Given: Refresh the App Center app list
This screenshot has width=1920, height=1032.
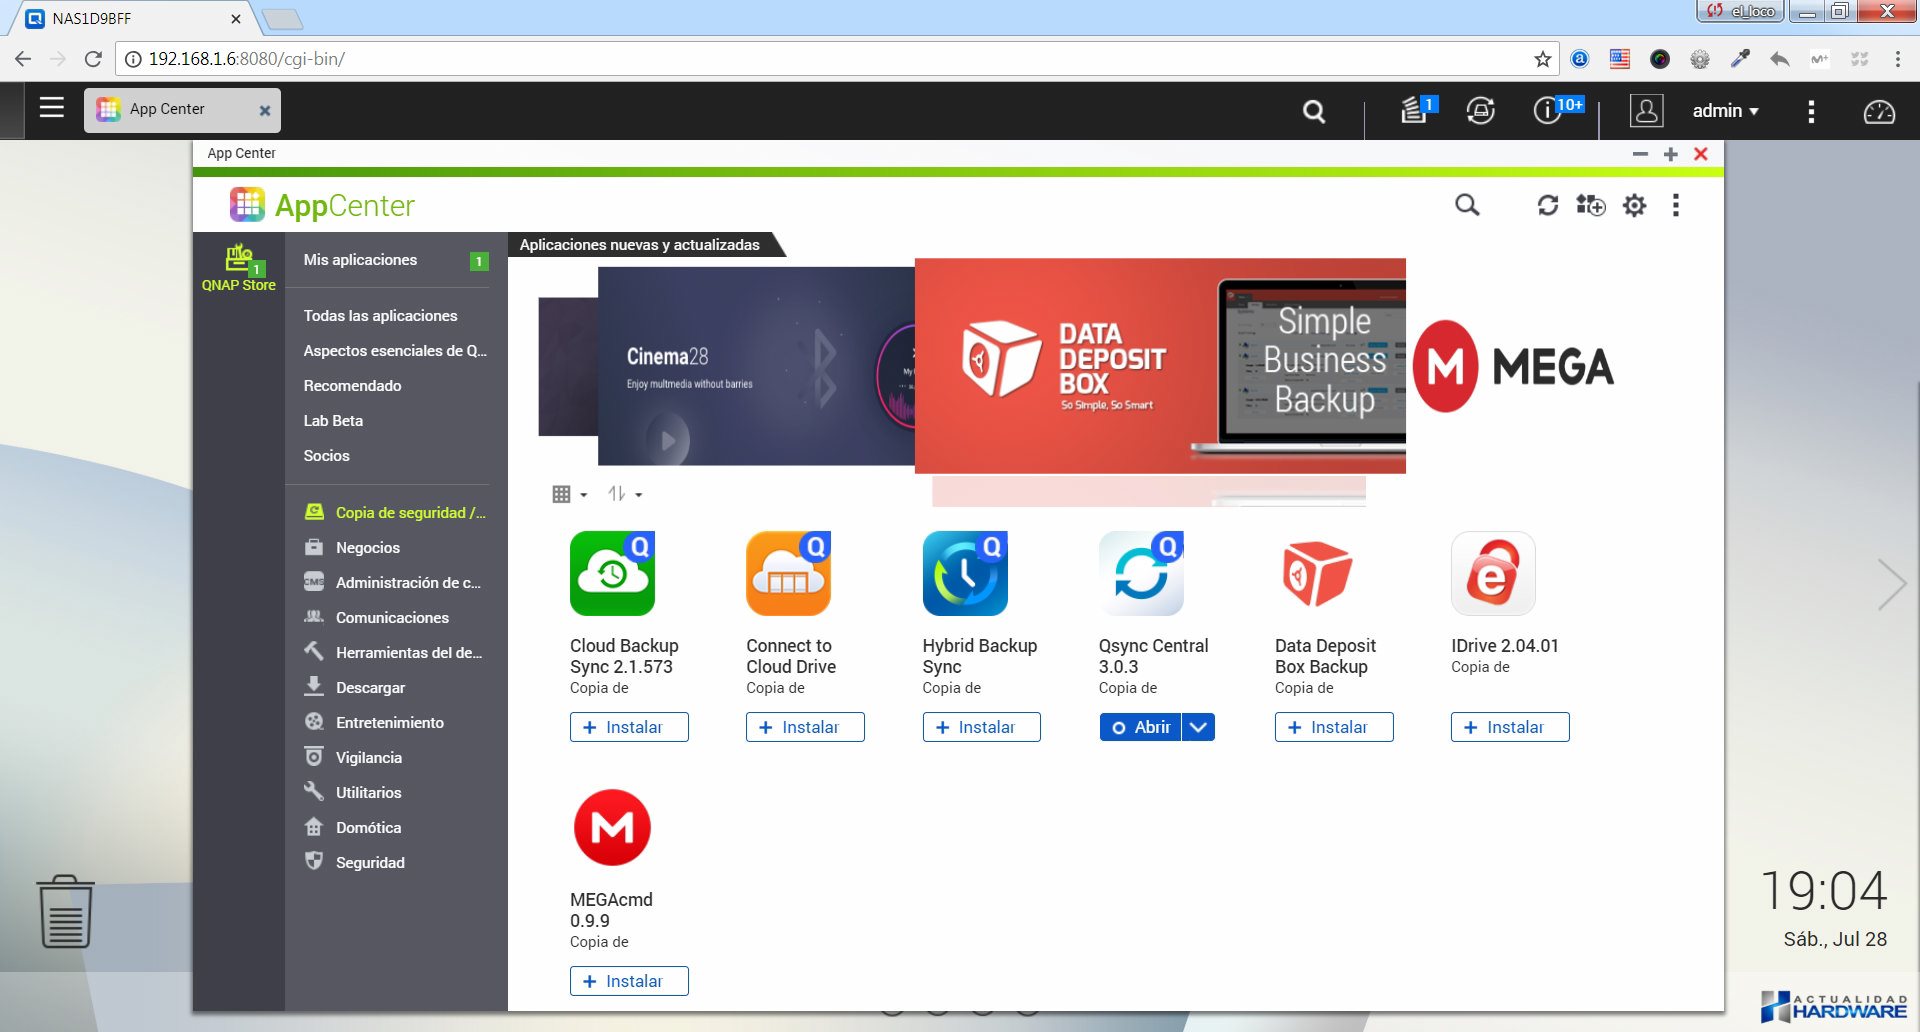Looking at the screenshot, I should coord(1547,205).
